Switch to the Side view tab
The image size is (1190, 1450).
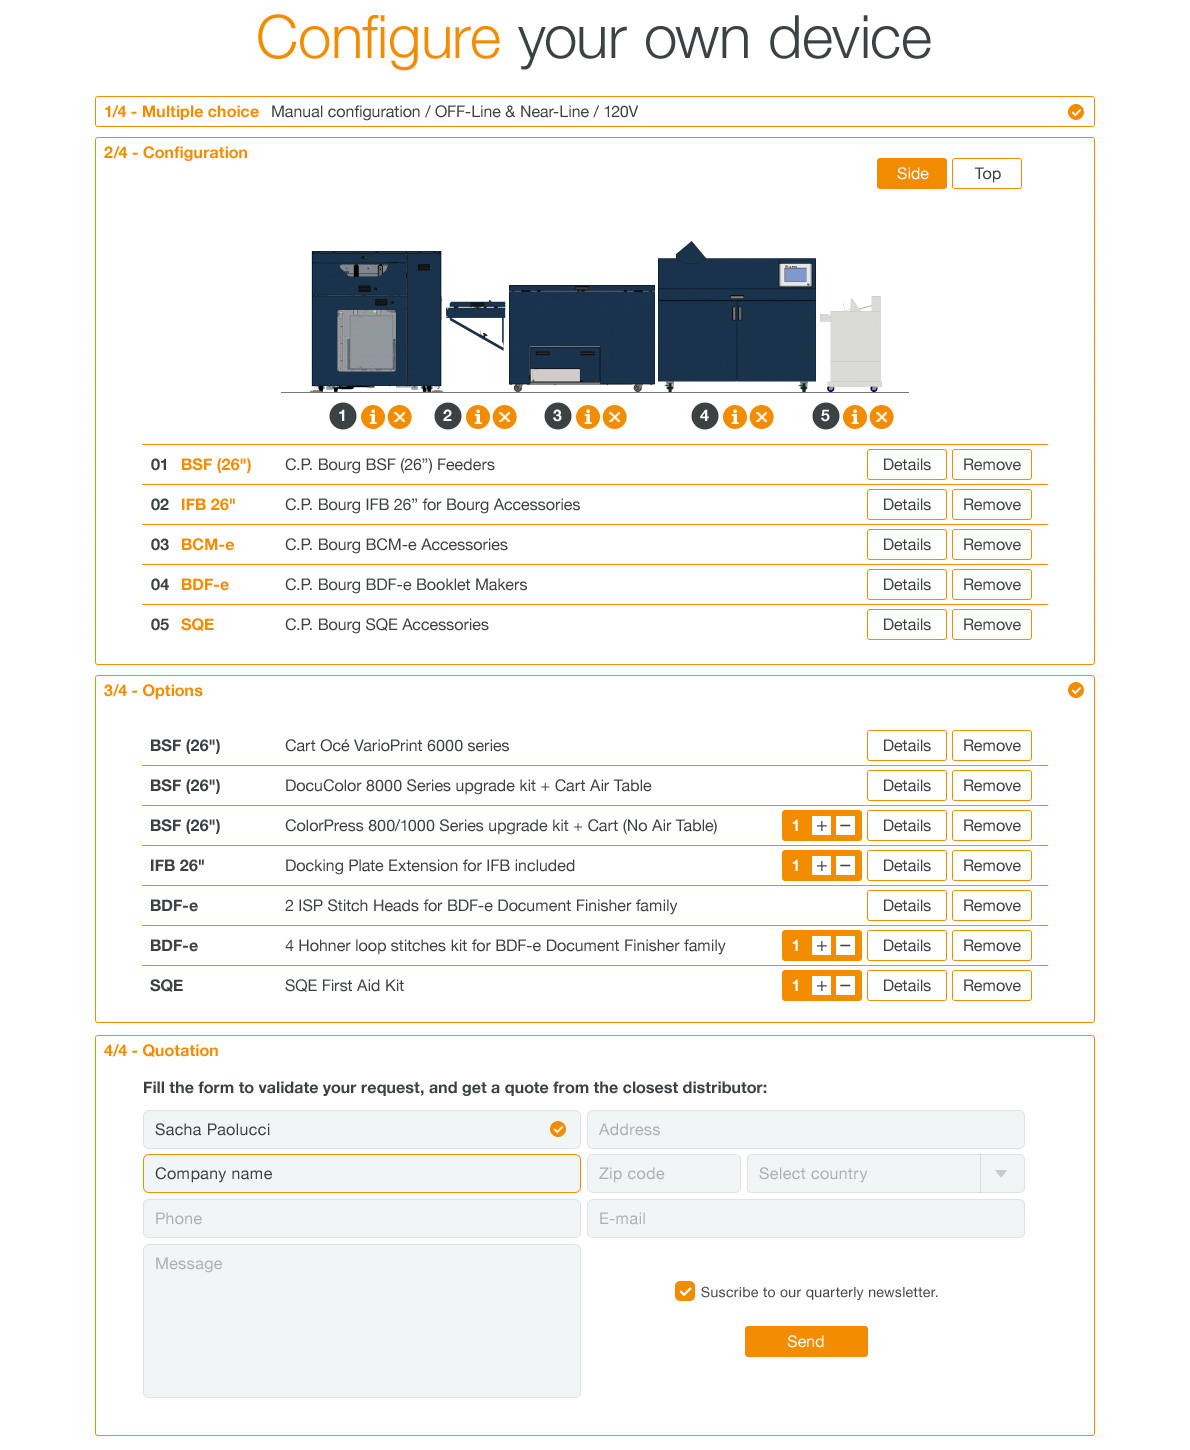(x=912, y=174)
